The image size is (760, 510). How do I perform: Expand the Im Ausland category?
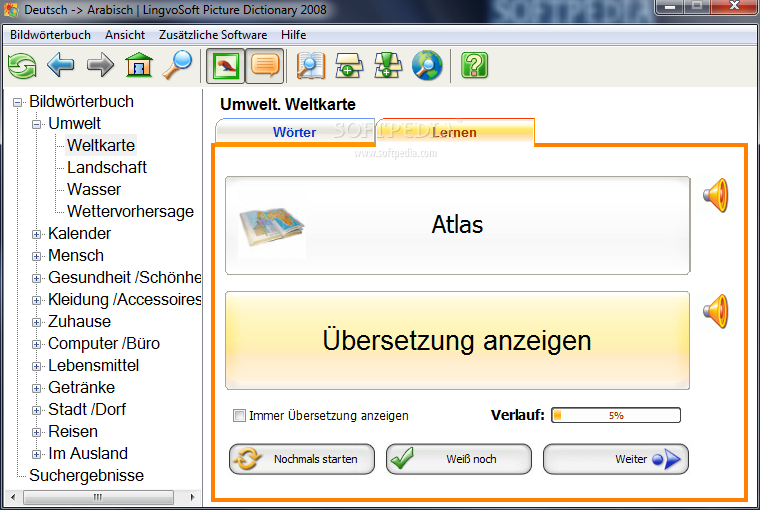point(36,454)
